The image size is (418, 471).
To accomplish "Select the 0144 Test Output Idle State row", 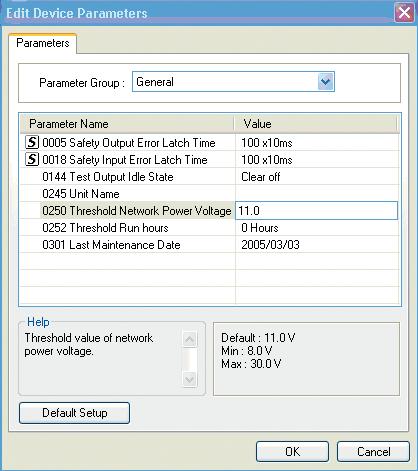I will tap(210, 177).
